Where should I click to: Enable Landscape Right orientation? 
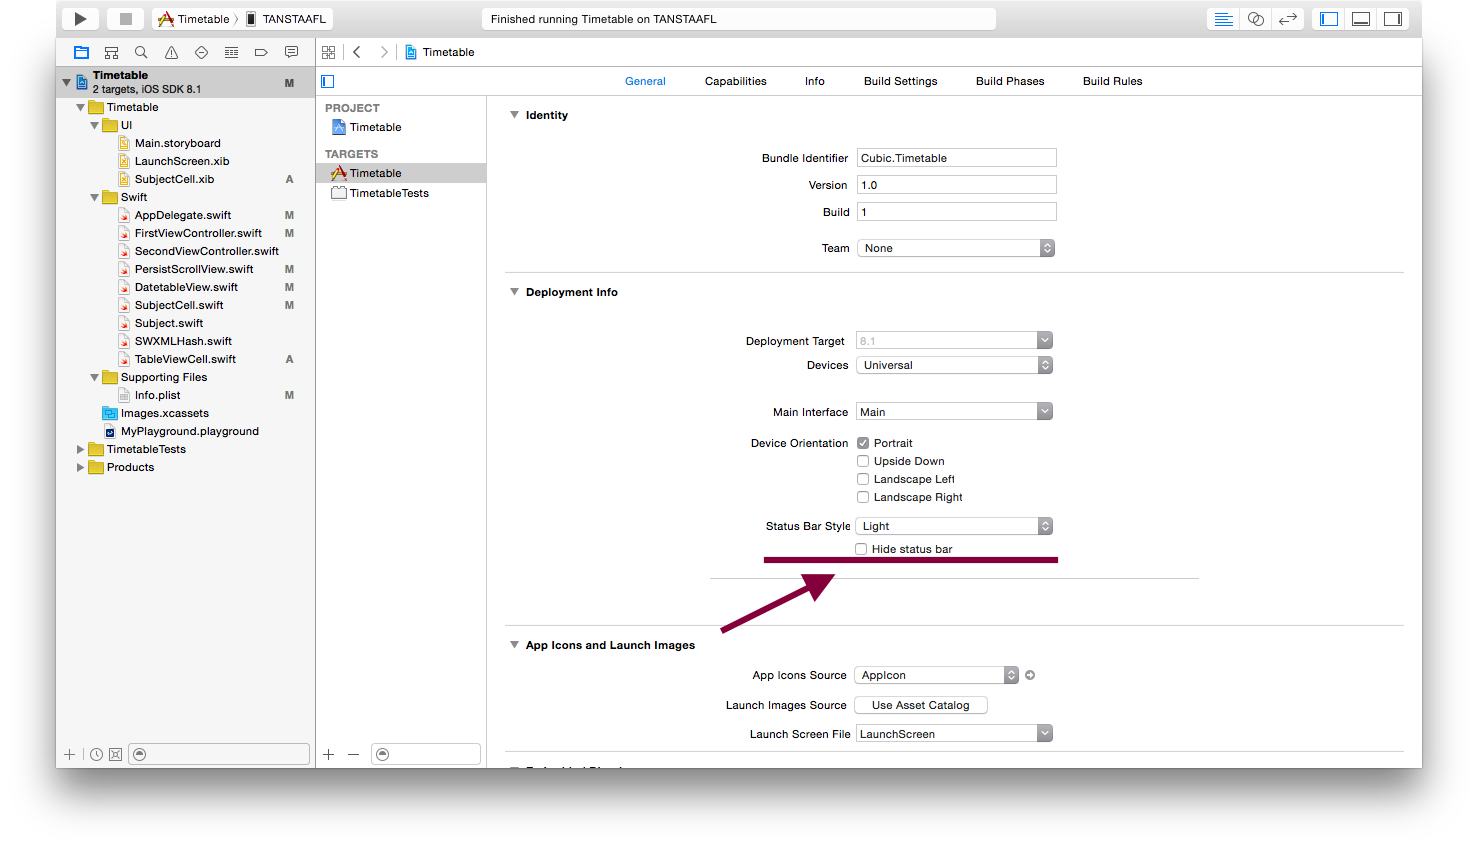pyautogui.click(x=862, y=497)
